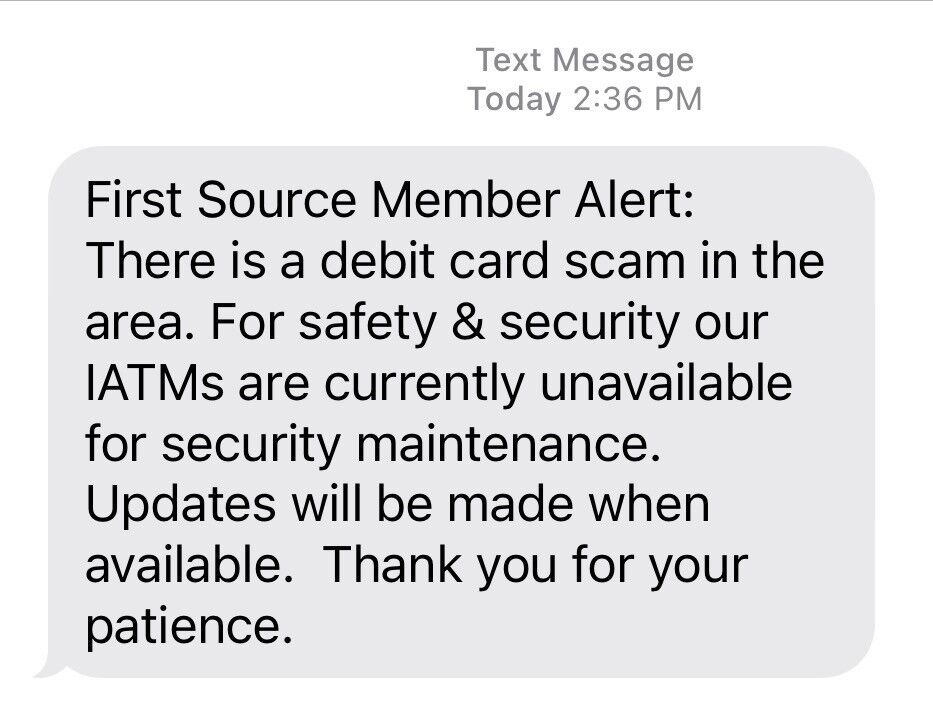
Task: Click "Thank you for your" text
Action: click(535, 567)
